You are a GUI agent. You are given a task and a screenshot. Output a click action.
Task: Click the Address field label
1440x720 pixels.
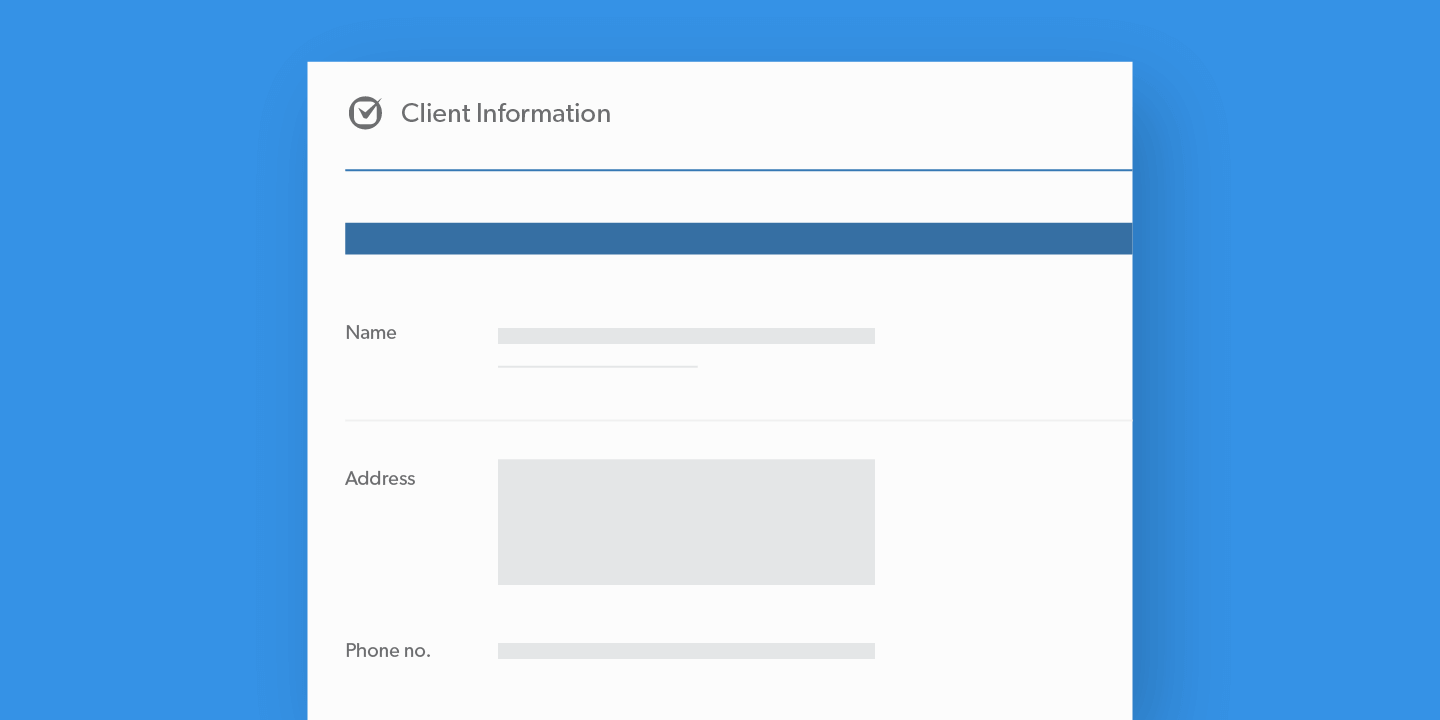coord(380,479)
